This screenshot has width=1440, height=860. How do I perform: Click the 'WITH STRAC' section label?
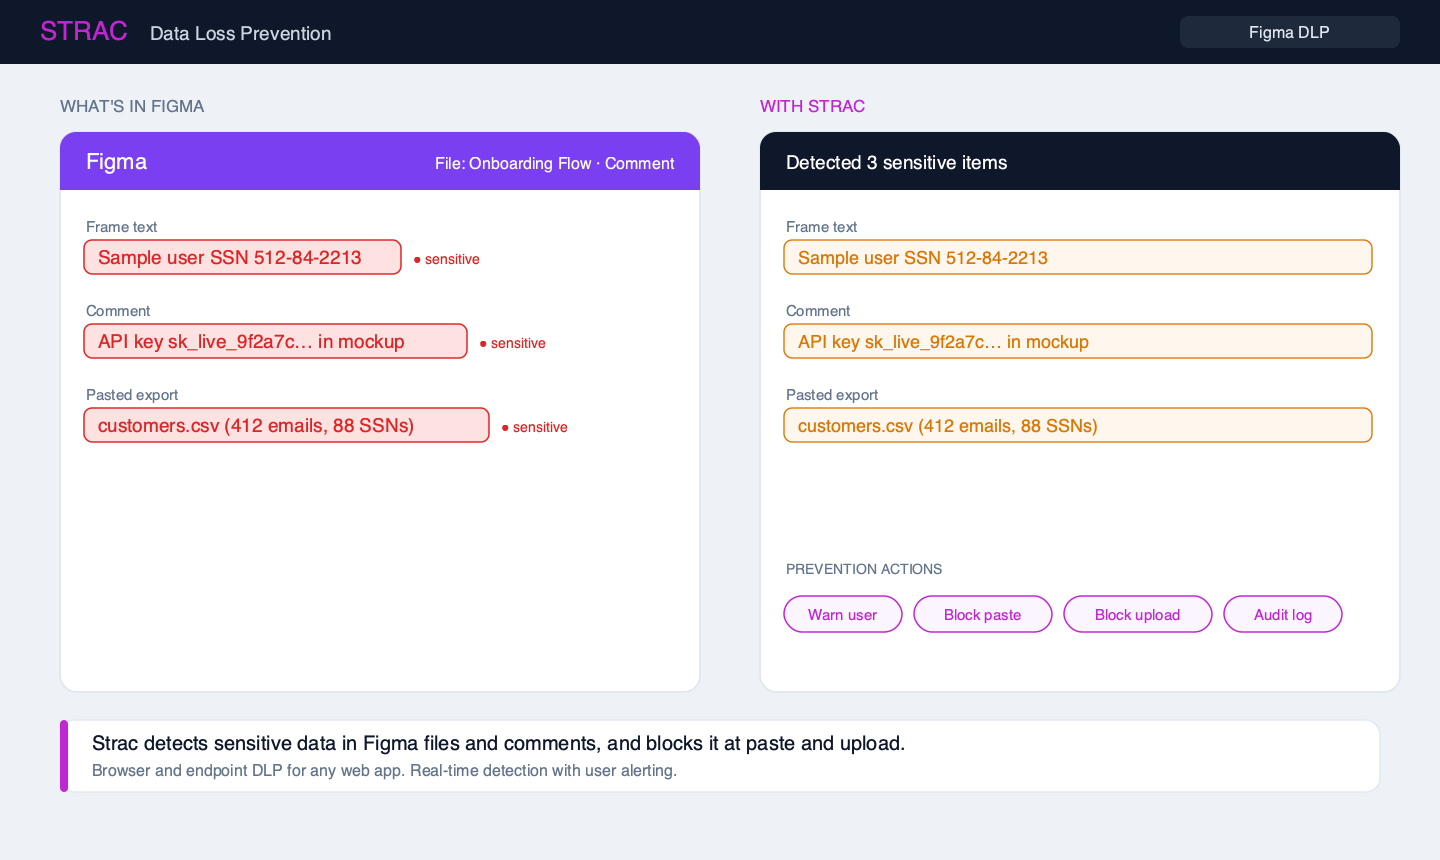(x=813, y=106)
